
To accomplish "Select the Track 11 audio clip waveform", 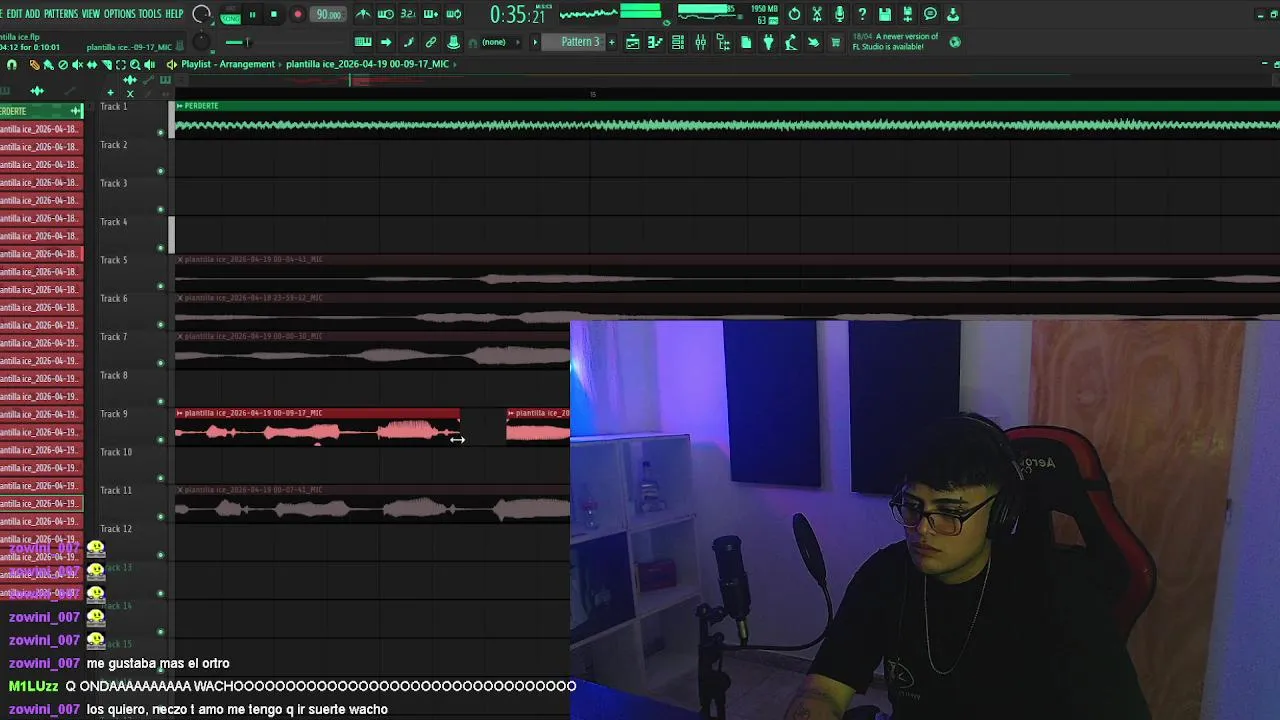I will point(372,509).
